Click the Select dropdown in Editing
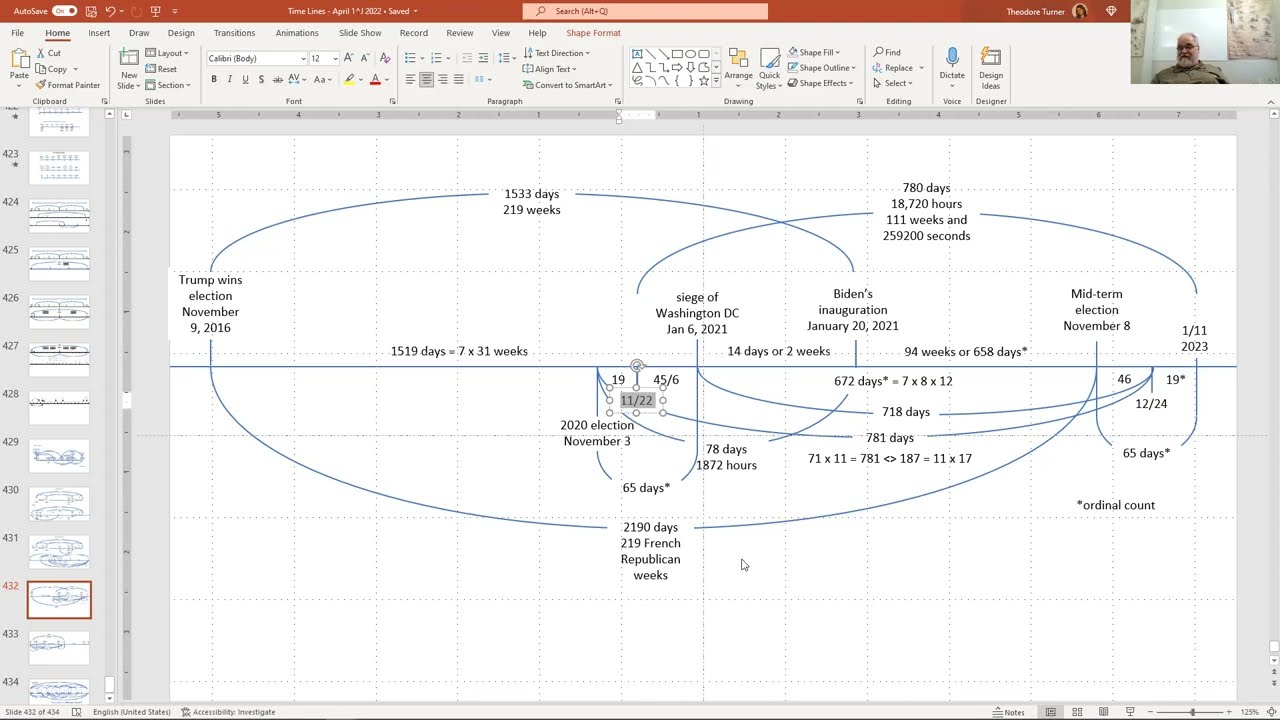 coord(893,83)
